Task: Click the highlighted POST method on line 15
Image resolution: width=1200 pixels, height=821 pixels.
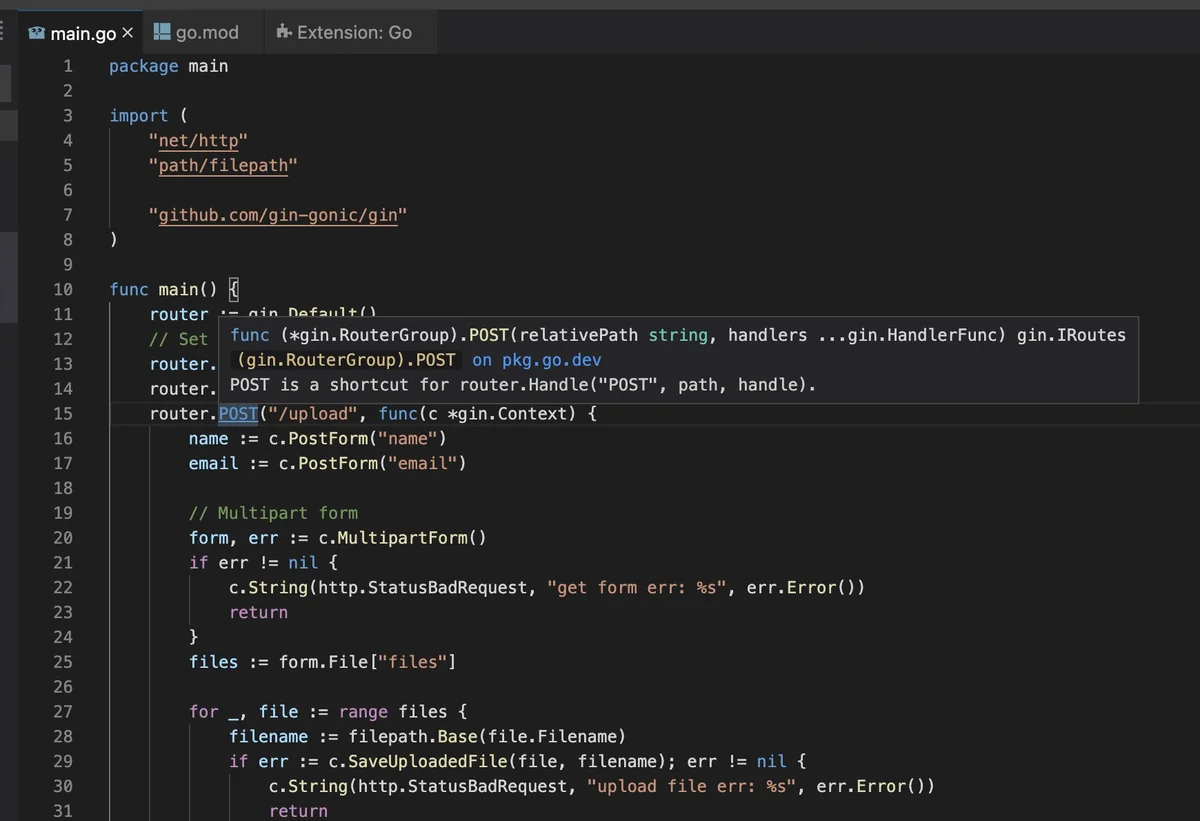Action: [x=238, y=414]
